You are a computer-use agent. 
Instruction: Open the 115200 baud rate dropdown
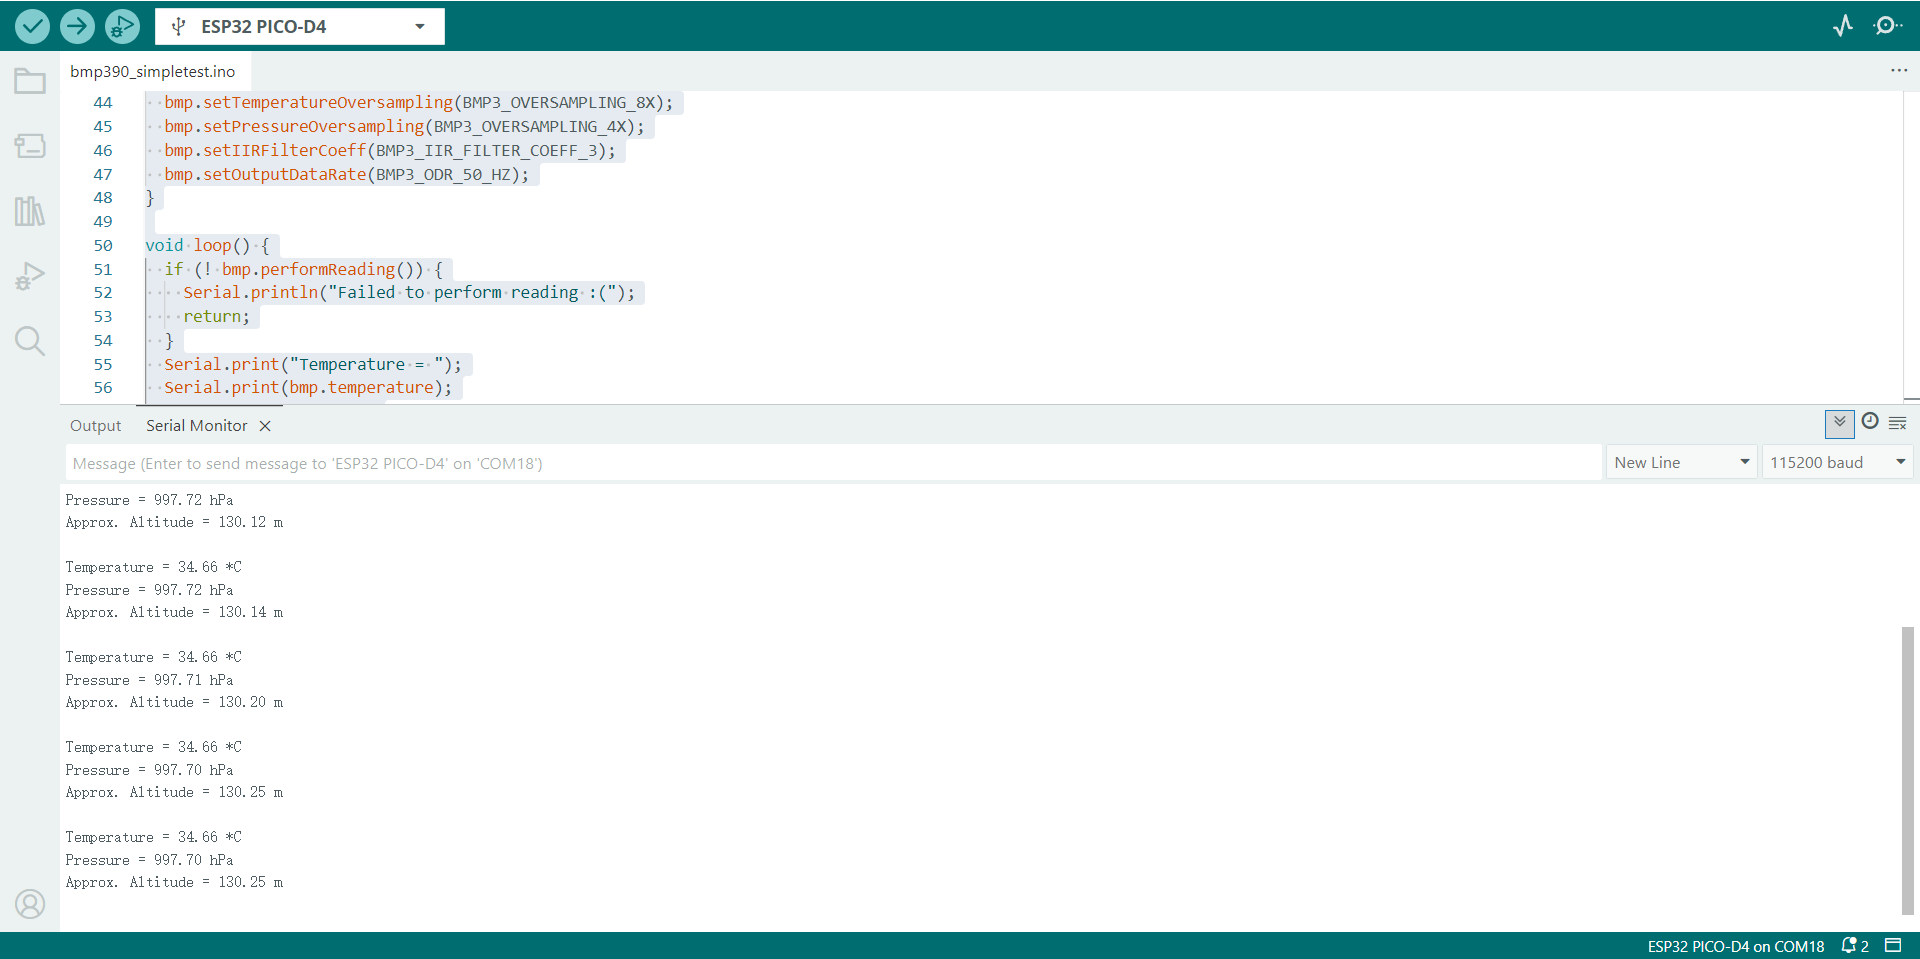coord(1836,462)
